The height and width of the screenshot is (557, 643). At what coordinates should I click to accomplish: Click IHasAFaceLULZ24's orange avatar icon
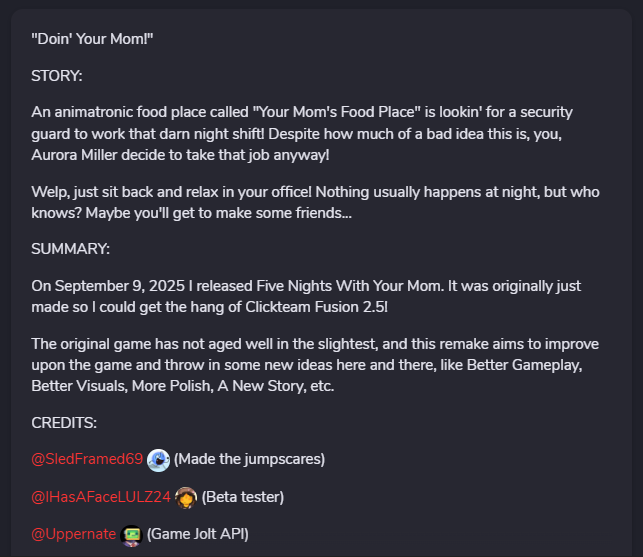coord(186,497)
